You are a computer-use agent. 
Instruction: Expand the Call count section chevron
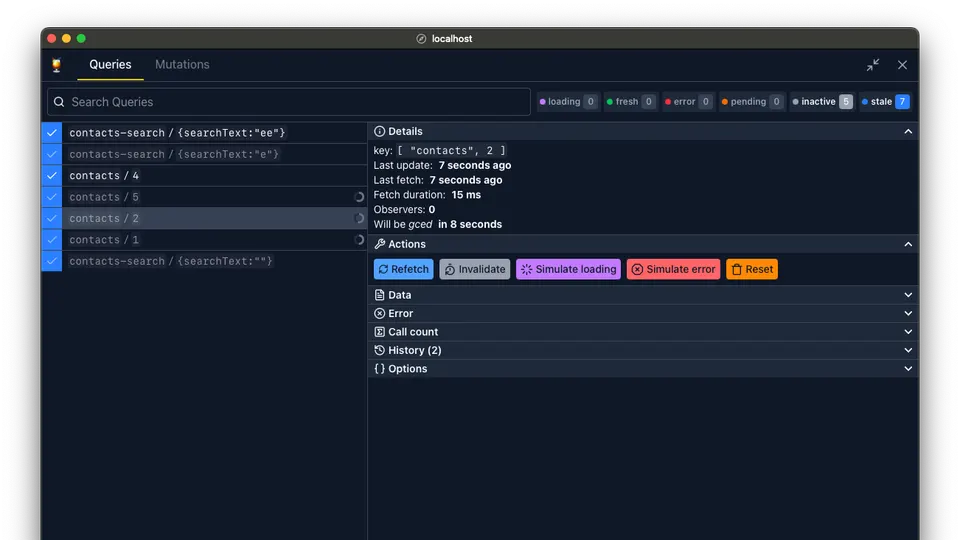tap(908, 331)
